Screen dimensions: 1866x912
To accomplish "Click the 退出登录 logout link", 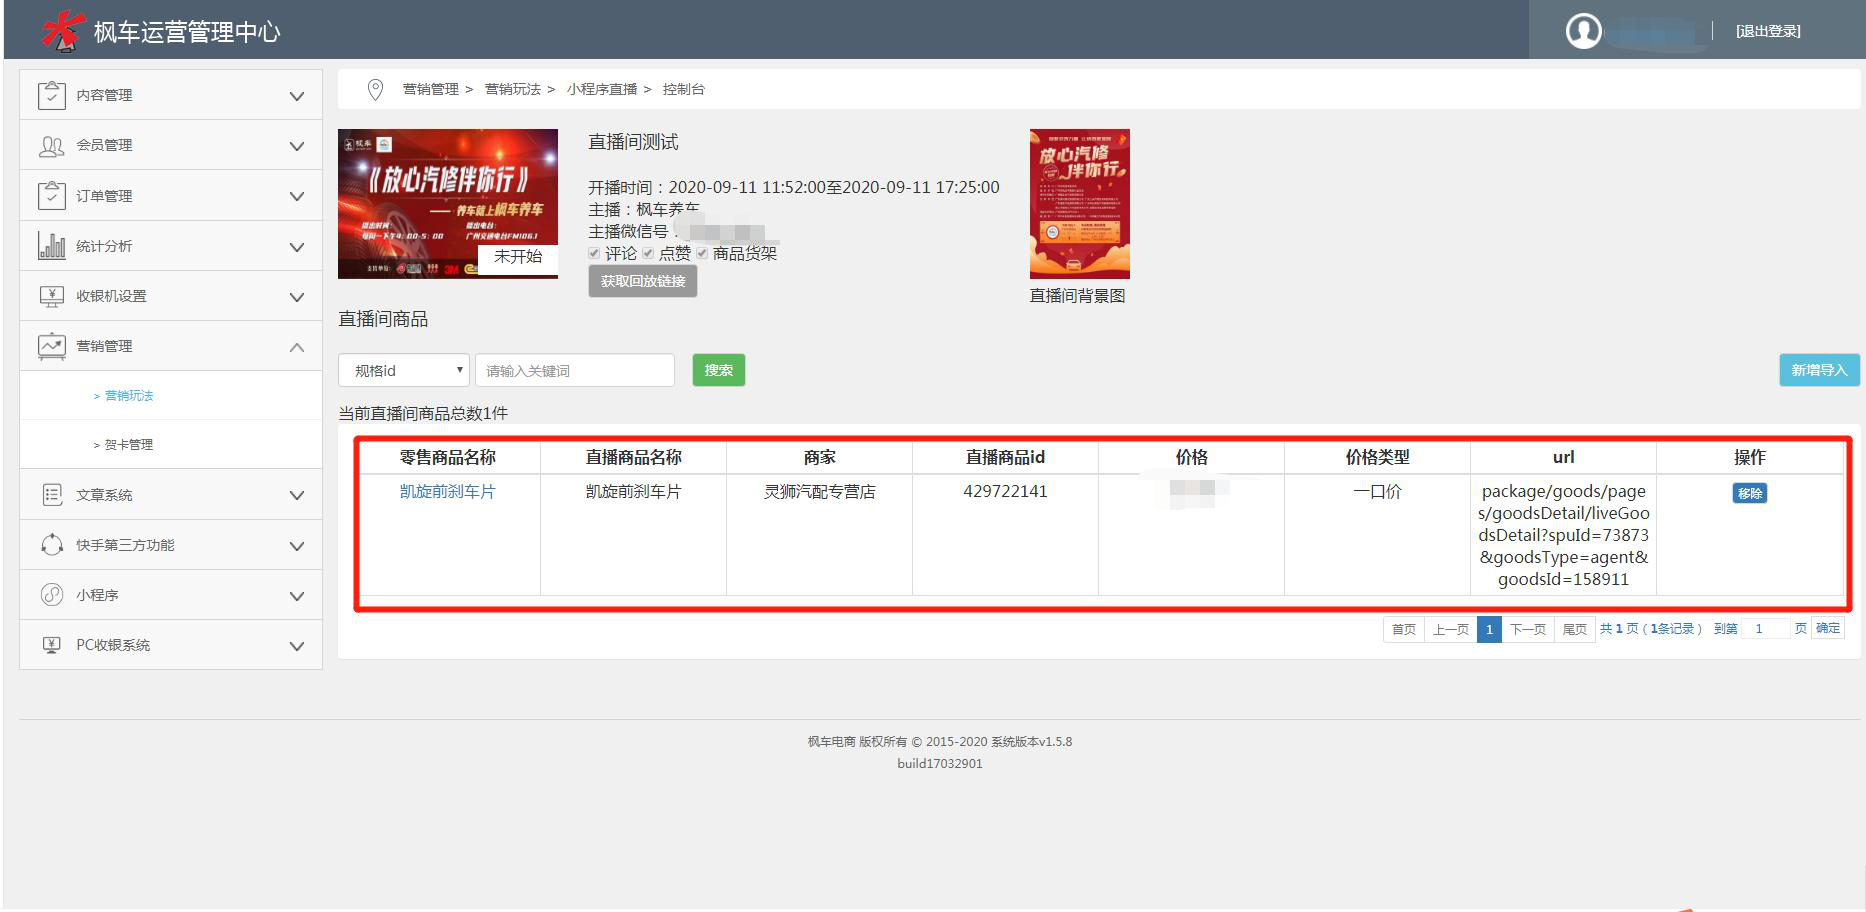I will click(x=1768, y=31).
